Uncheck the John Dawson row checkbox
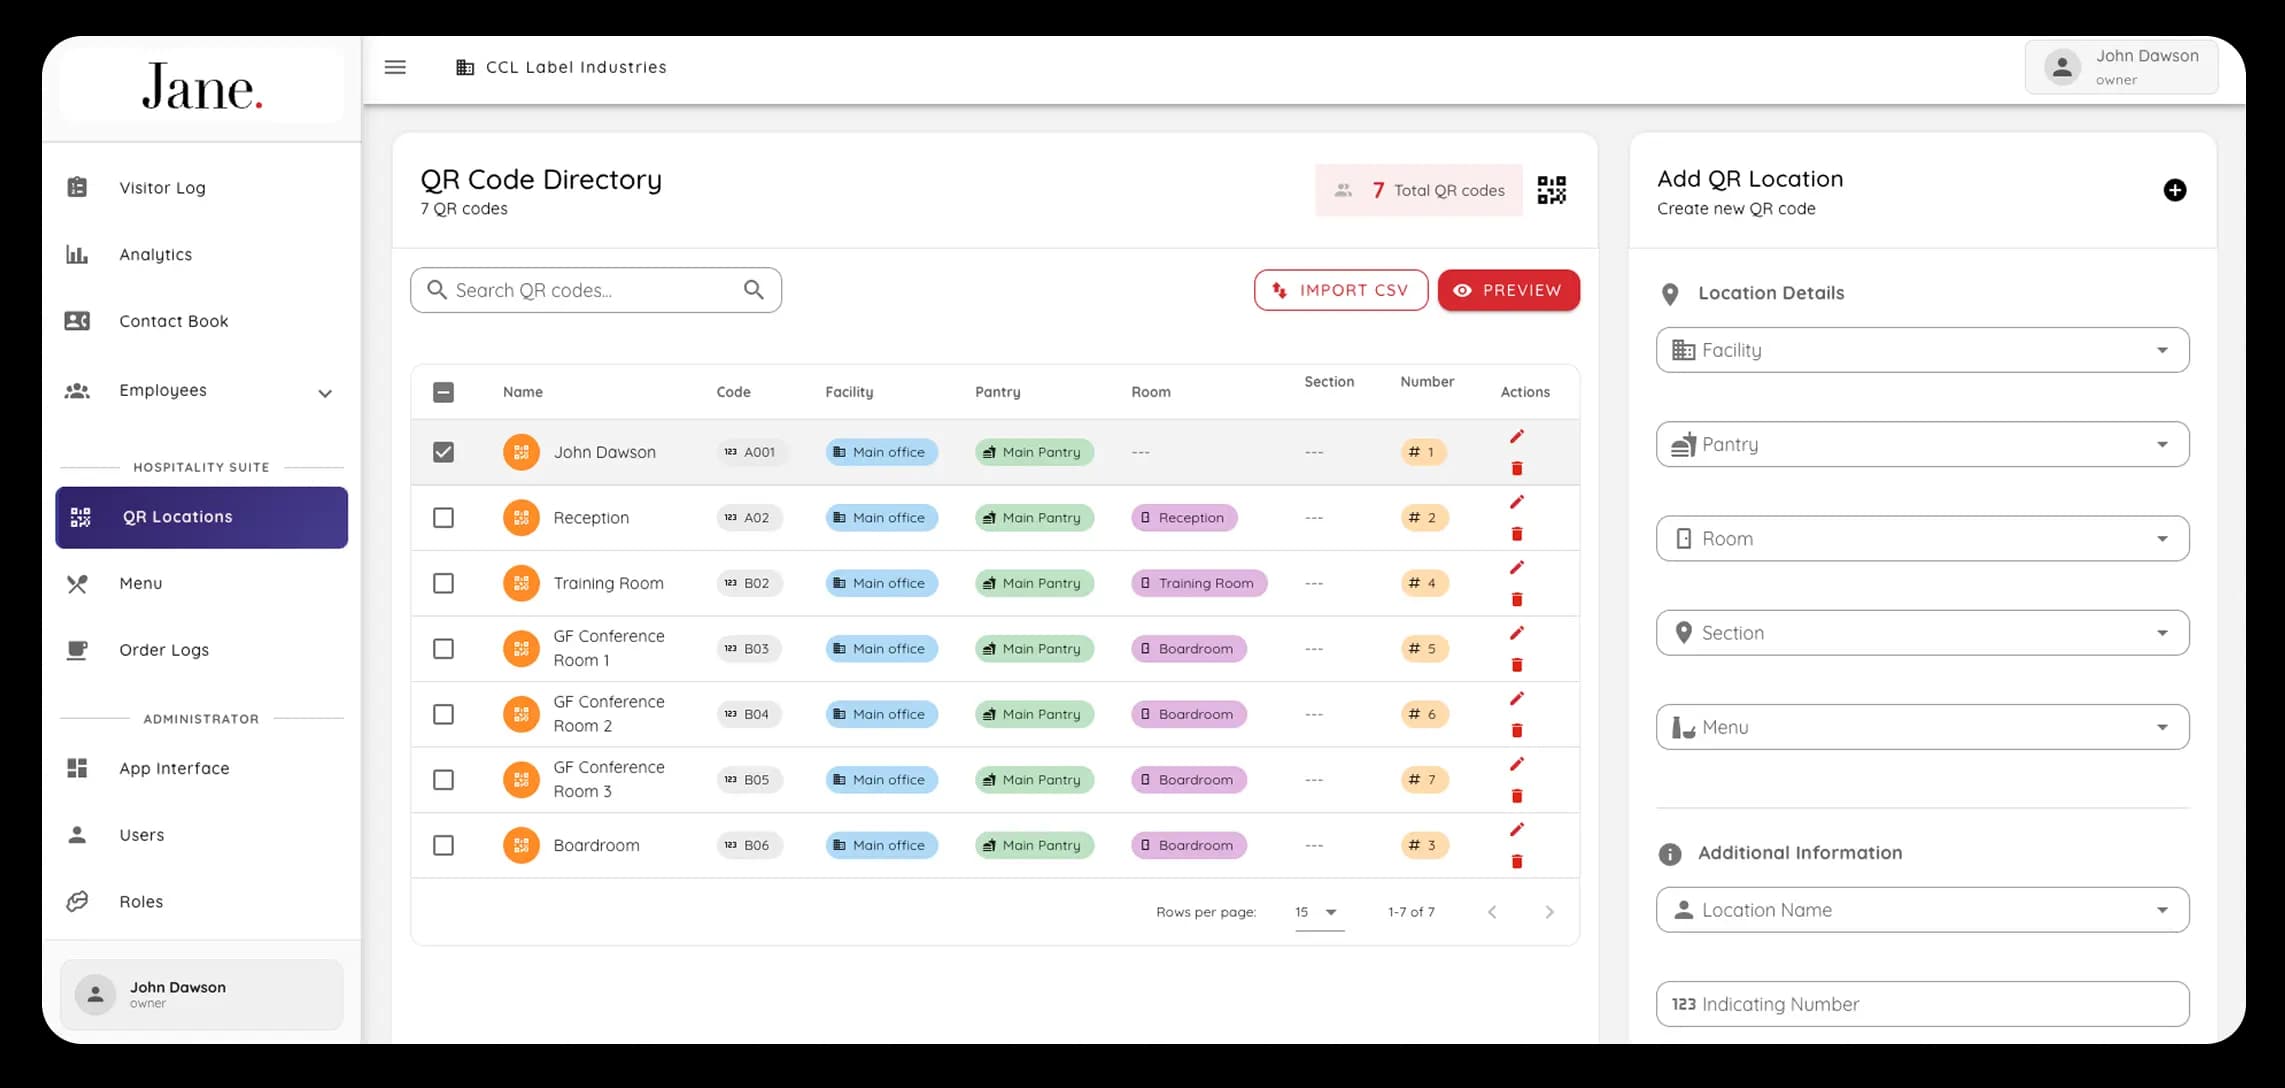 443,452
